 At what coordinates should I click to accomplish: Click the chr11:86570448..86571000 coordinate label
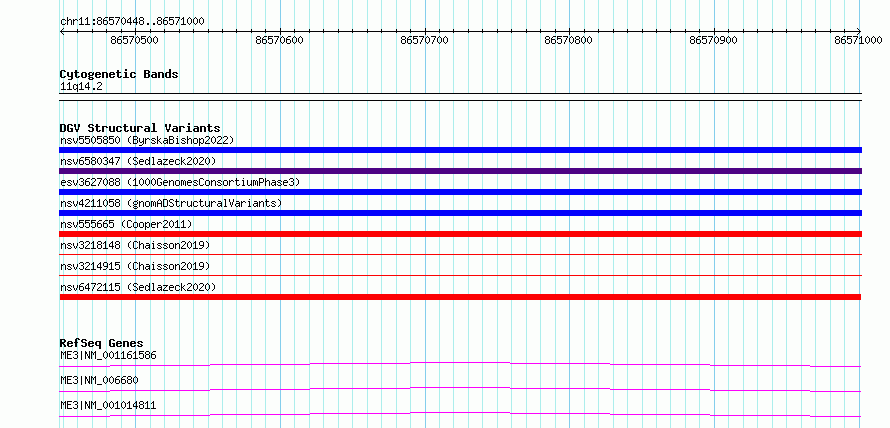(x=132, y=22)
